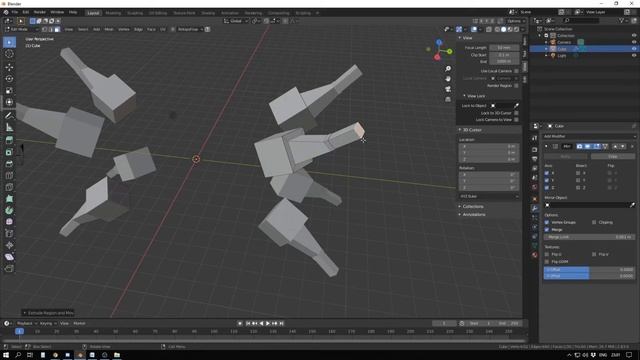Toggle camera view with the camera icon
This screenshot has height=360, width=640.
click(448, 89)
